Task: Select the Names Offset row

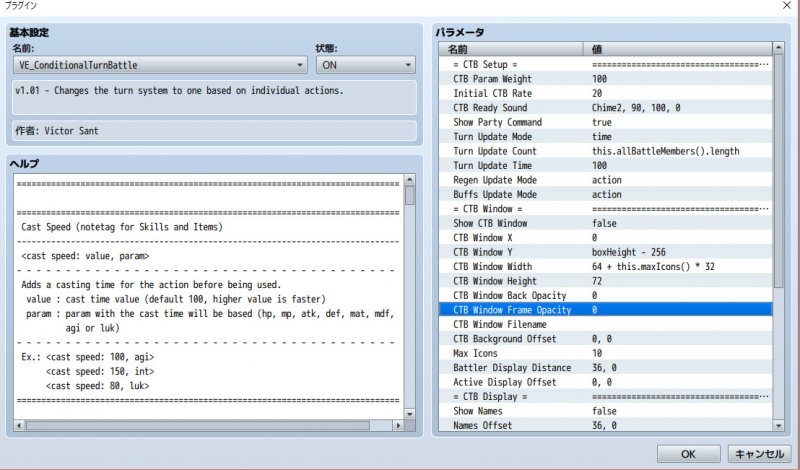Action: tap(606, 426)
